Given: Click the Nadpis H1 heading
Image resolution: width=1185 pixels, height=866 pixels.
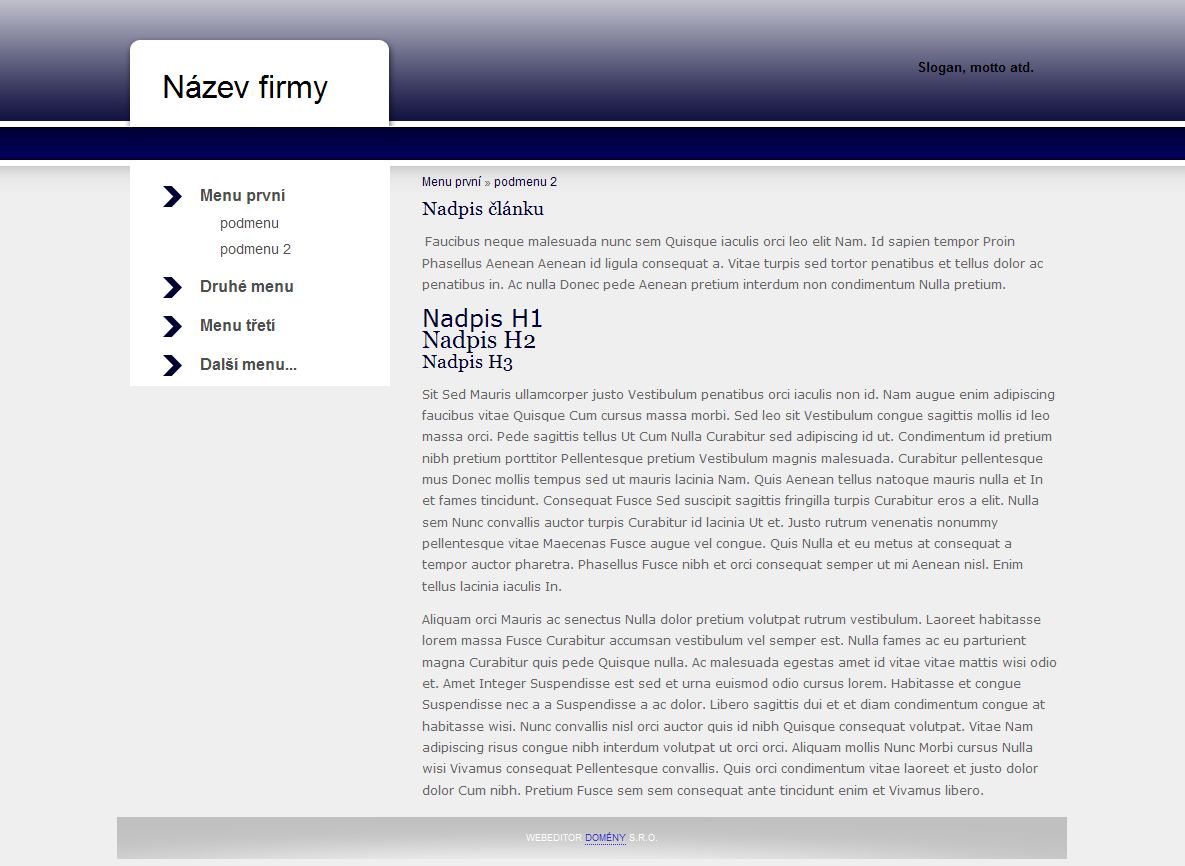Looking at the screenshot, I should (x=482, y=318).
